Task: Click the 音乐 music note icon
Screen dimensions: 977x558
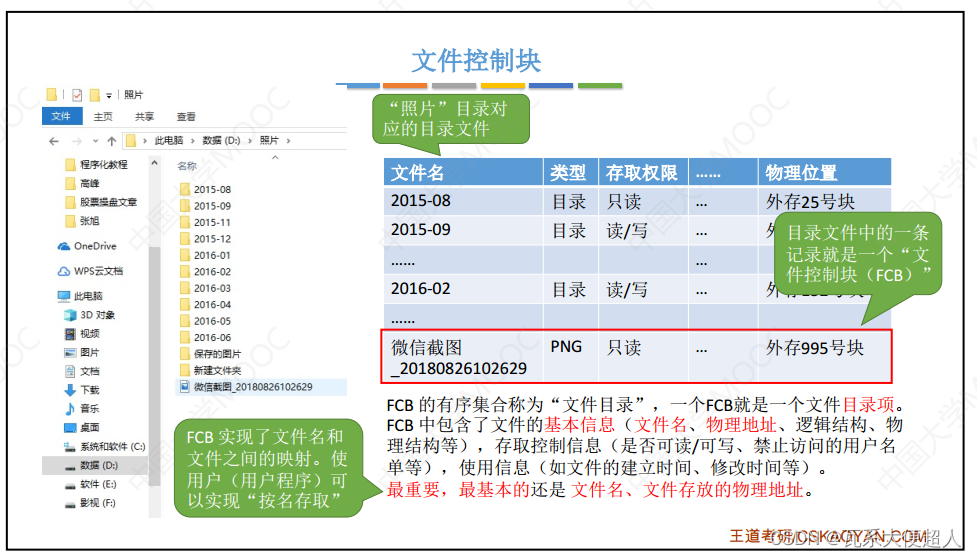Action: (70, 409)
